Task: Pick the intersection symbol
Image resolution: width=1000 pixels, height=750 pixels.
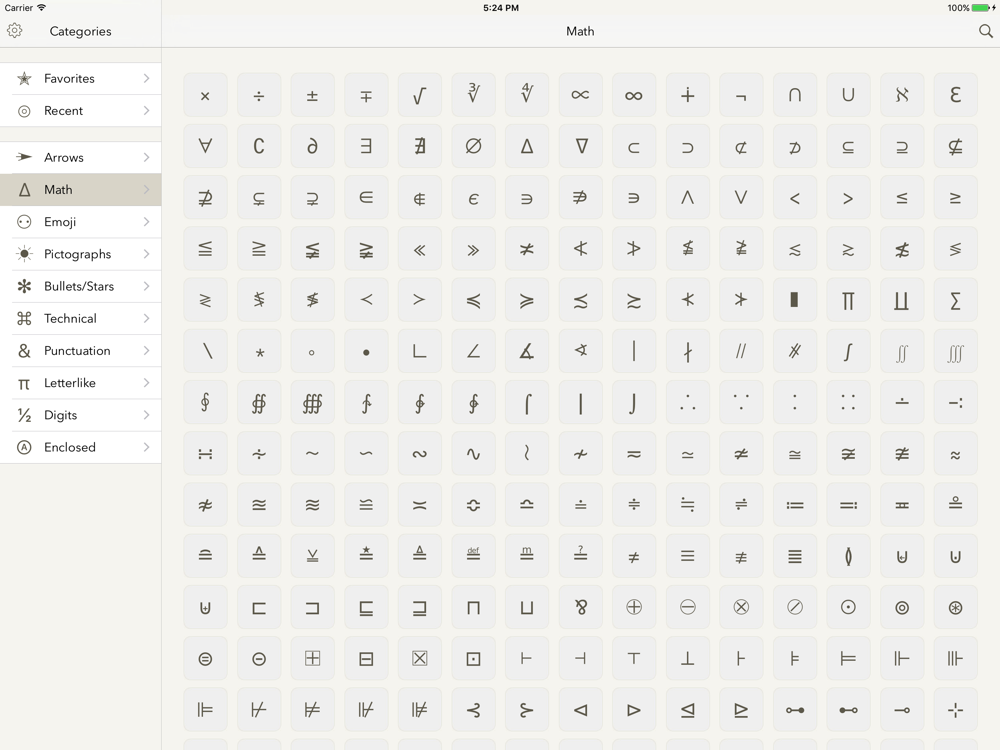Action: pyautogui.click(x=795, y=96)
